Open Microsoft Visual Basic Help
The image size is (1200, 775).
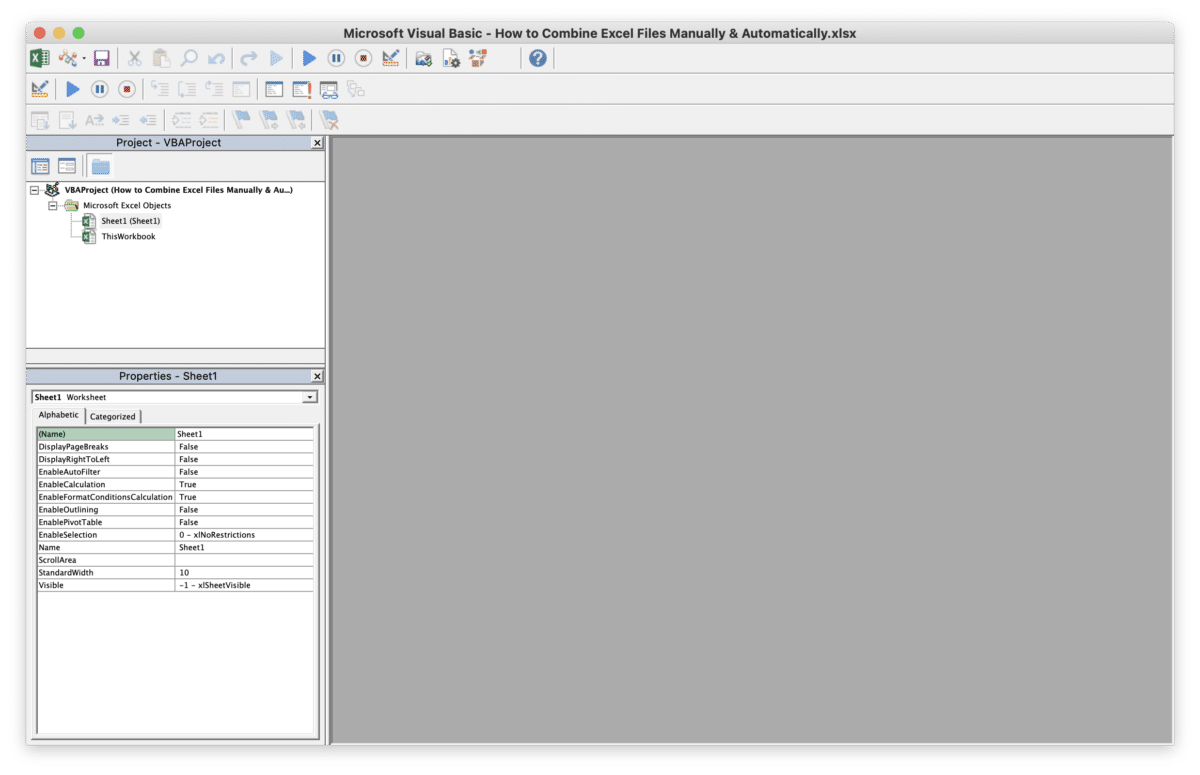[x=537, y=58]
